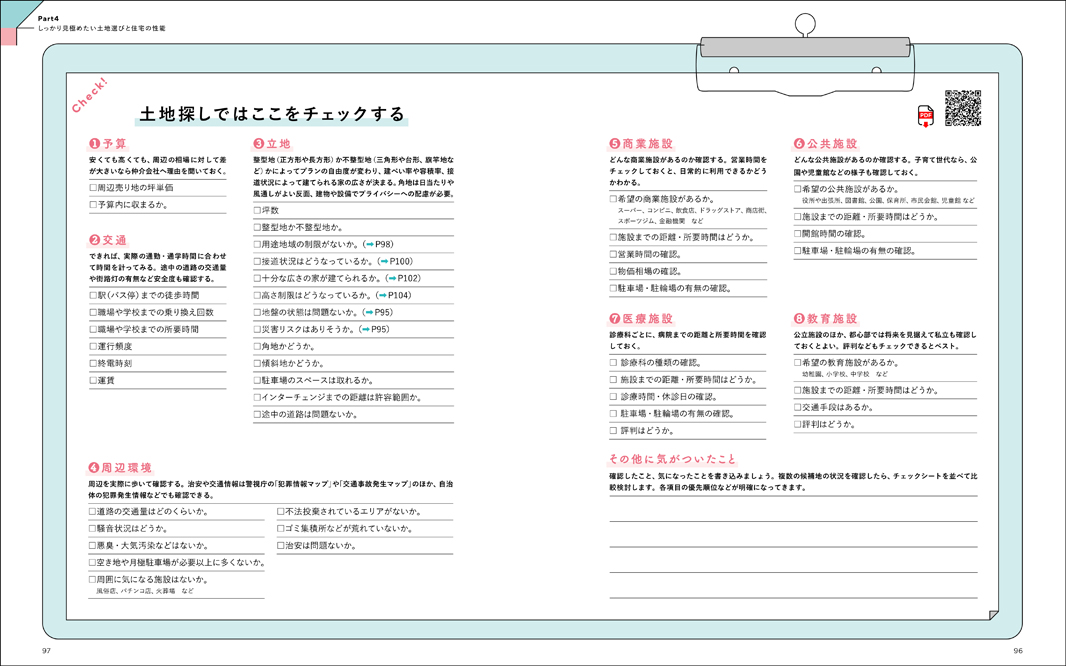Click the 土地探しではここをチェックする title

pos(272,114)
